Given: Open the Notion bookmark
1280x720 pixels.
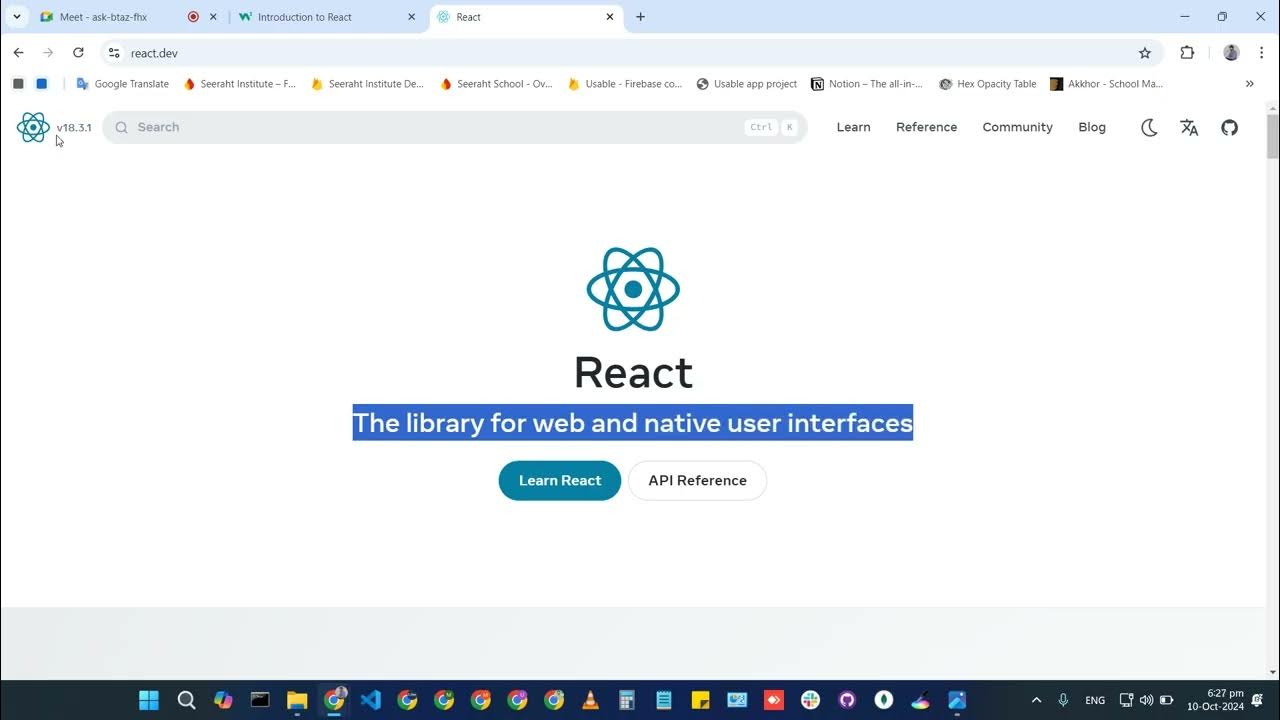Looking at the screenshot, I should point(867,84).
